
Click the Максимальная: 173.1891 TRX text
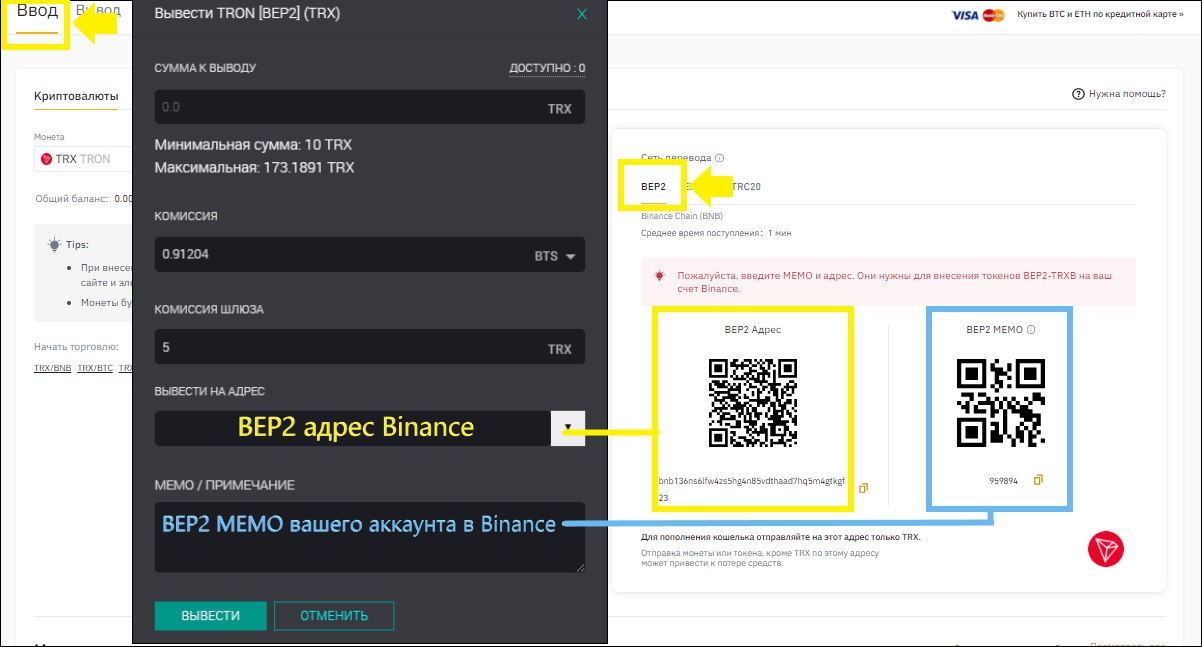255,167
